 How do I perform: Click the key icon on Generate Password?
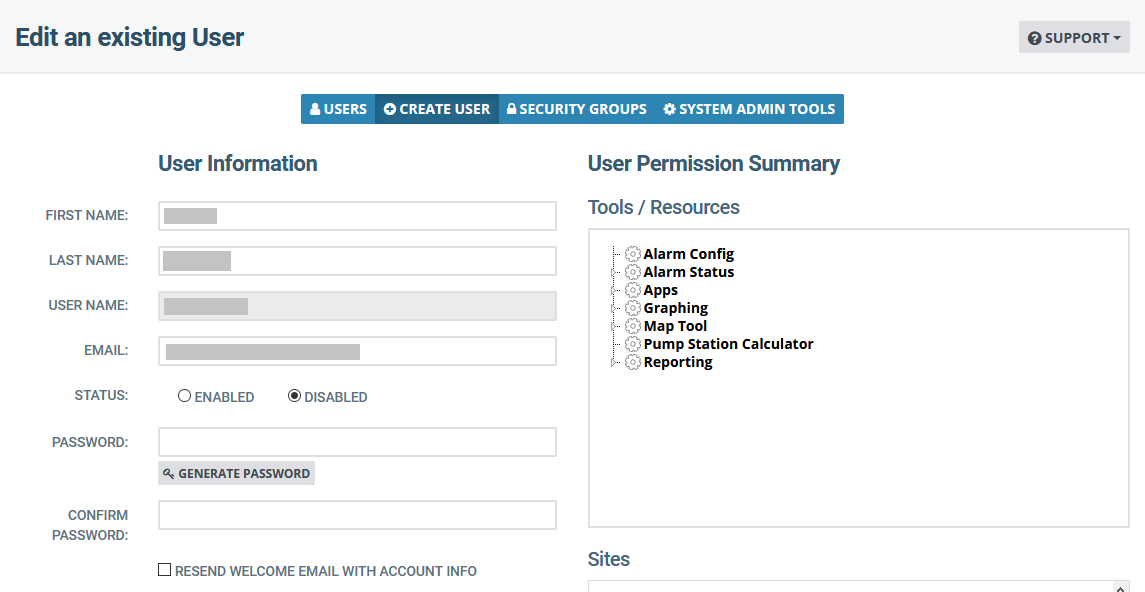point(169,474)
